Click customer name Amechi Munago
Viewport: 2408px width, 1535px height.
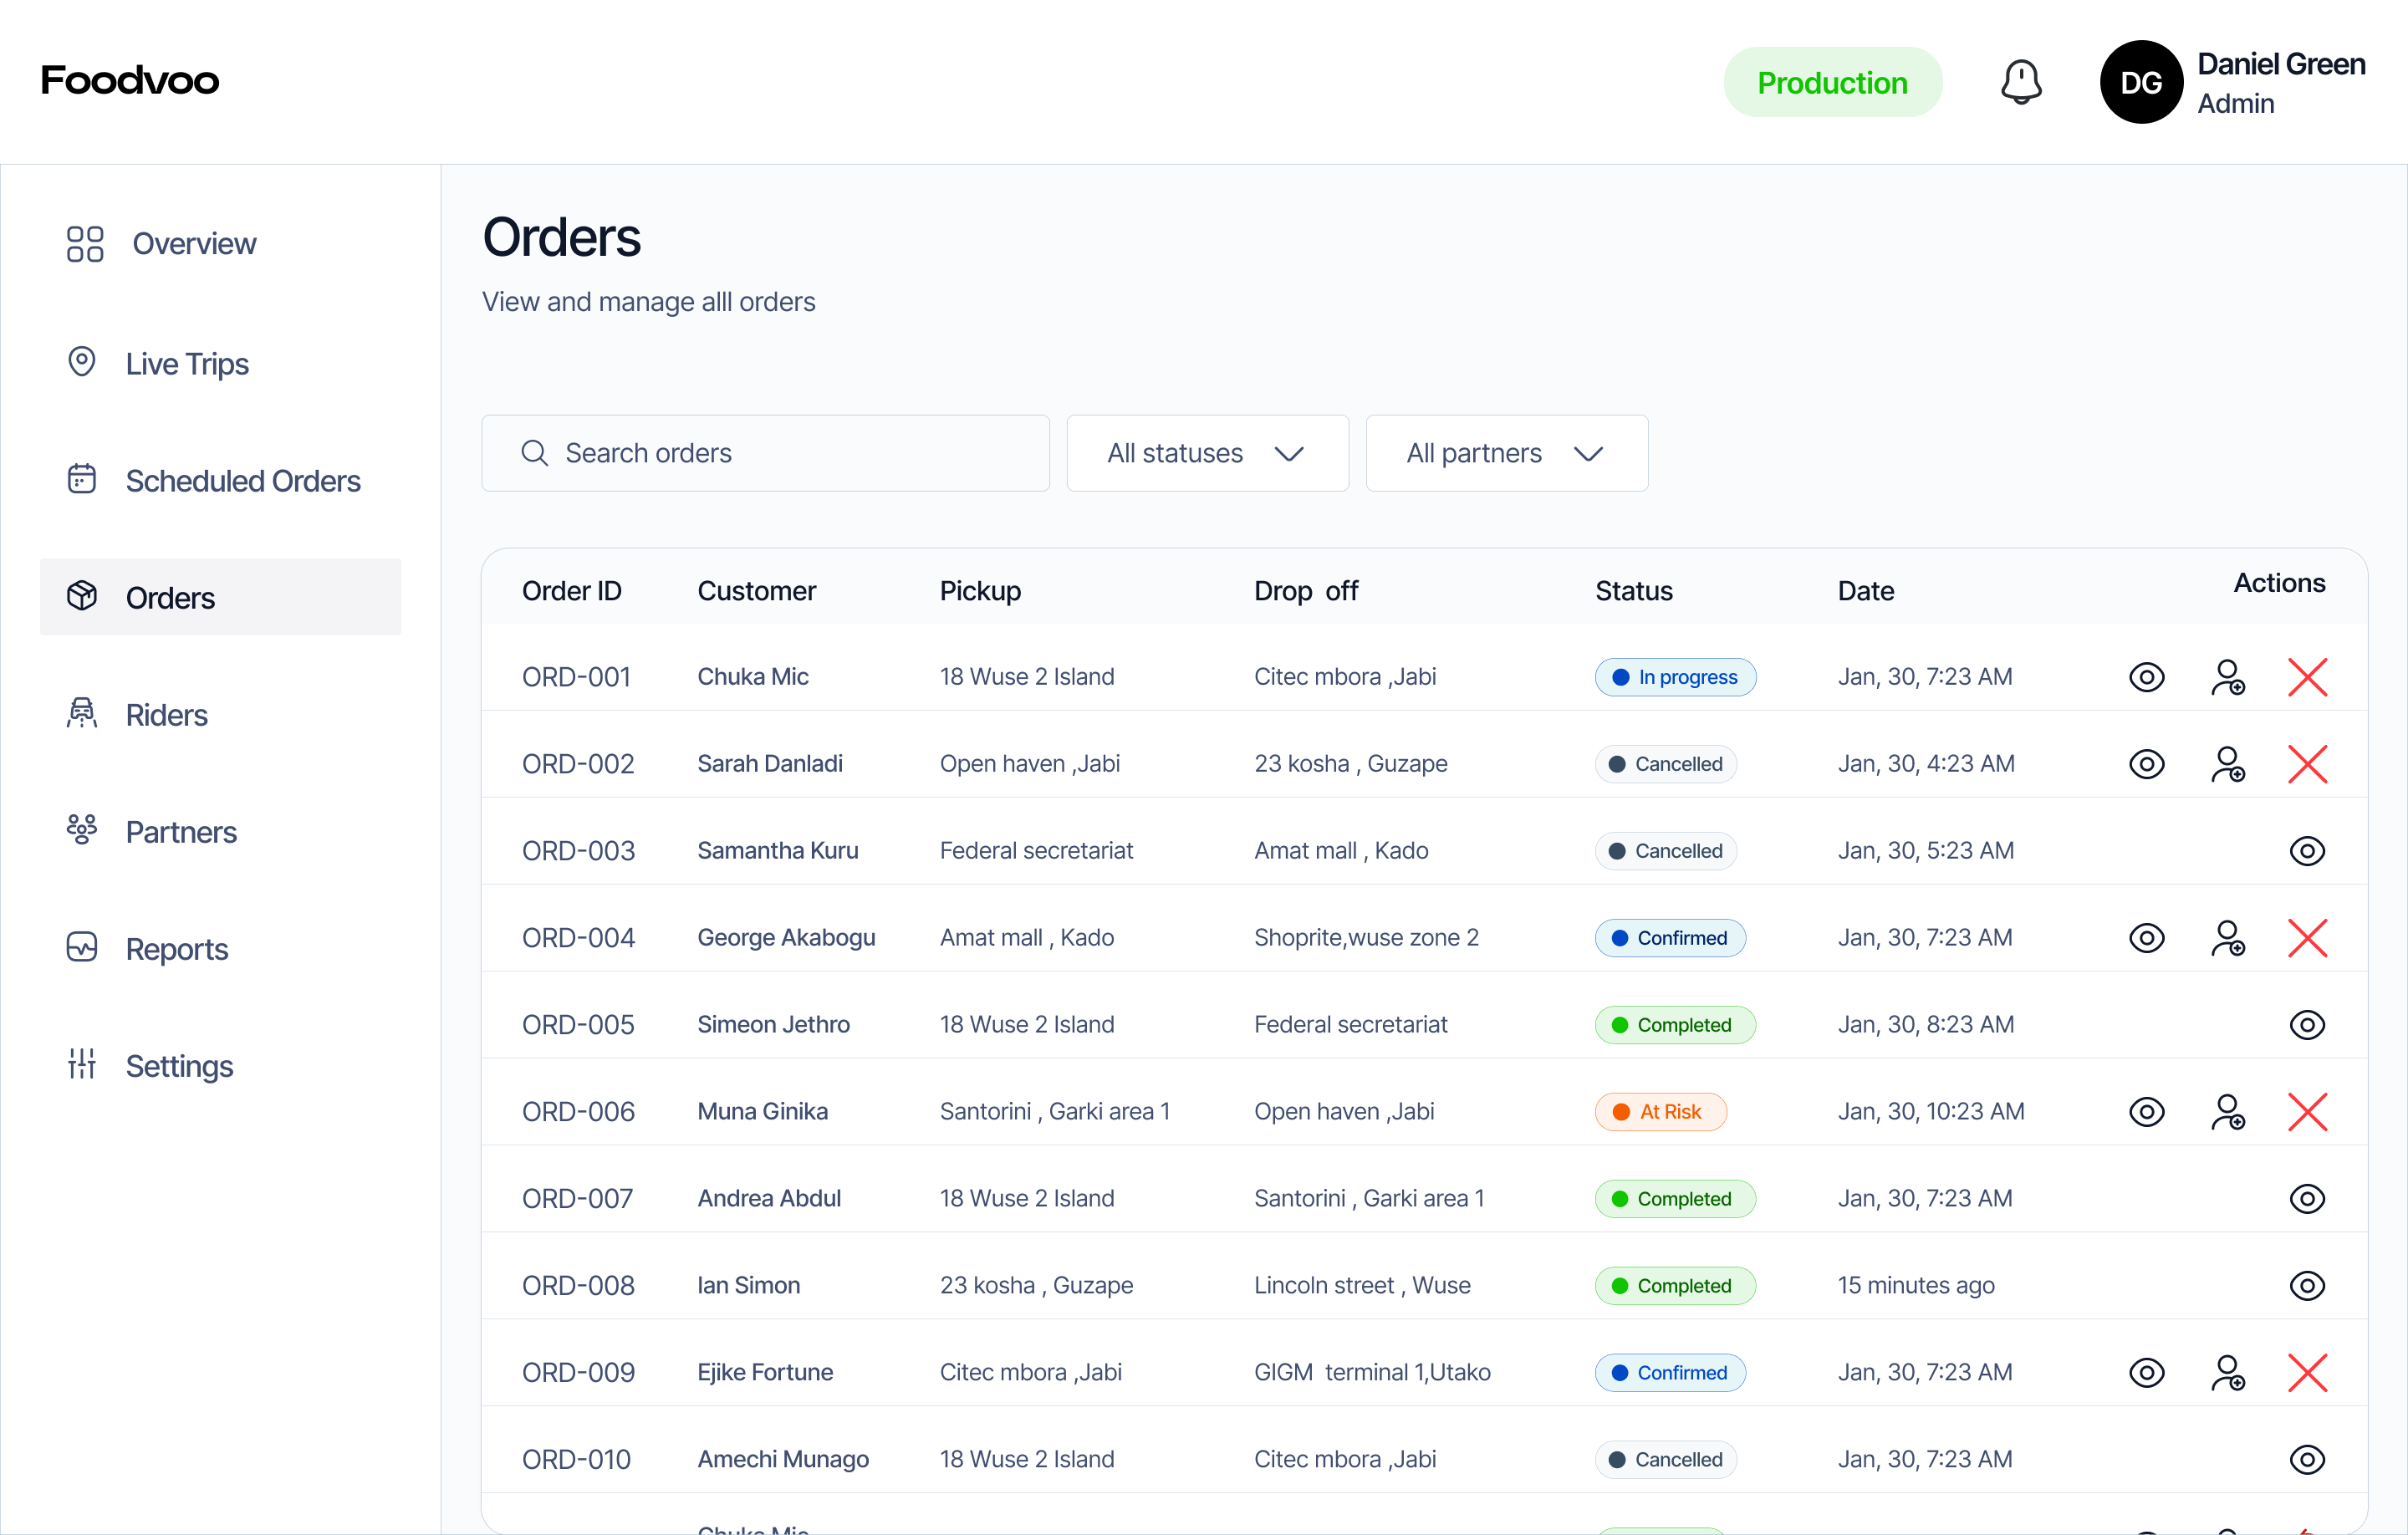click(x=783, y=1460)
